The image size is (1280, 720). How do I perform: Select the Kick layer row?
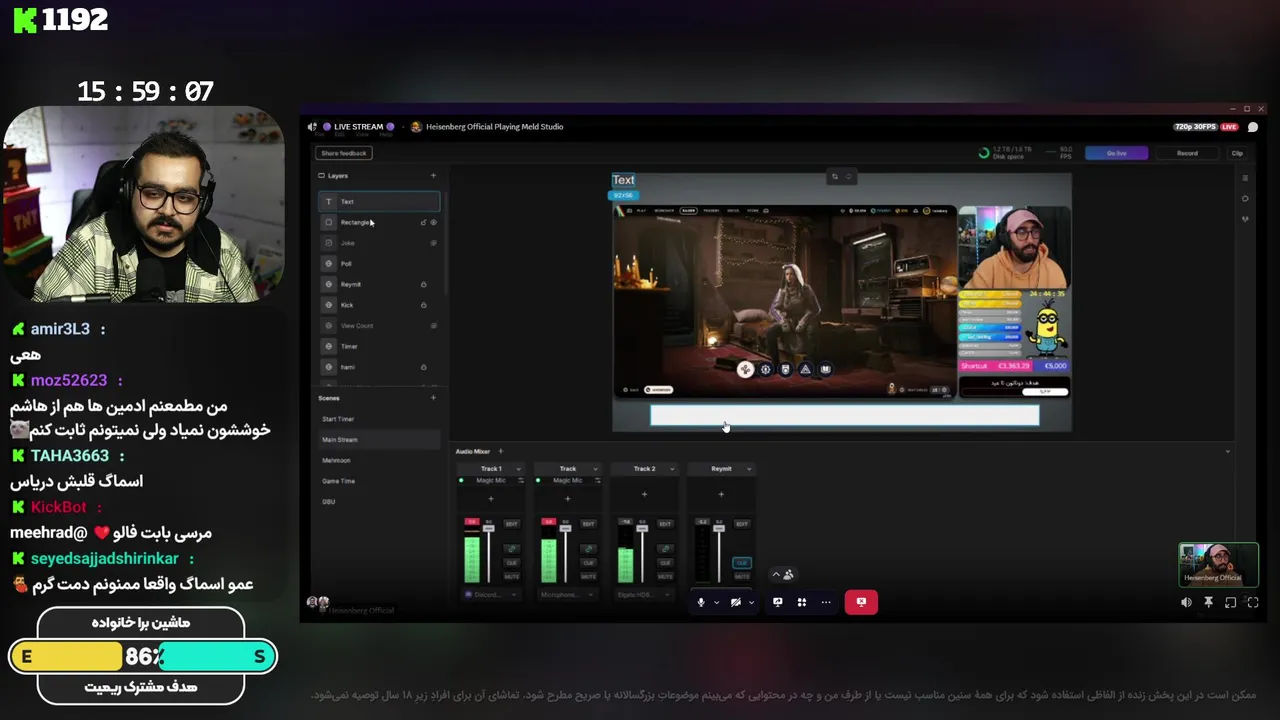(x=379, y=305)
